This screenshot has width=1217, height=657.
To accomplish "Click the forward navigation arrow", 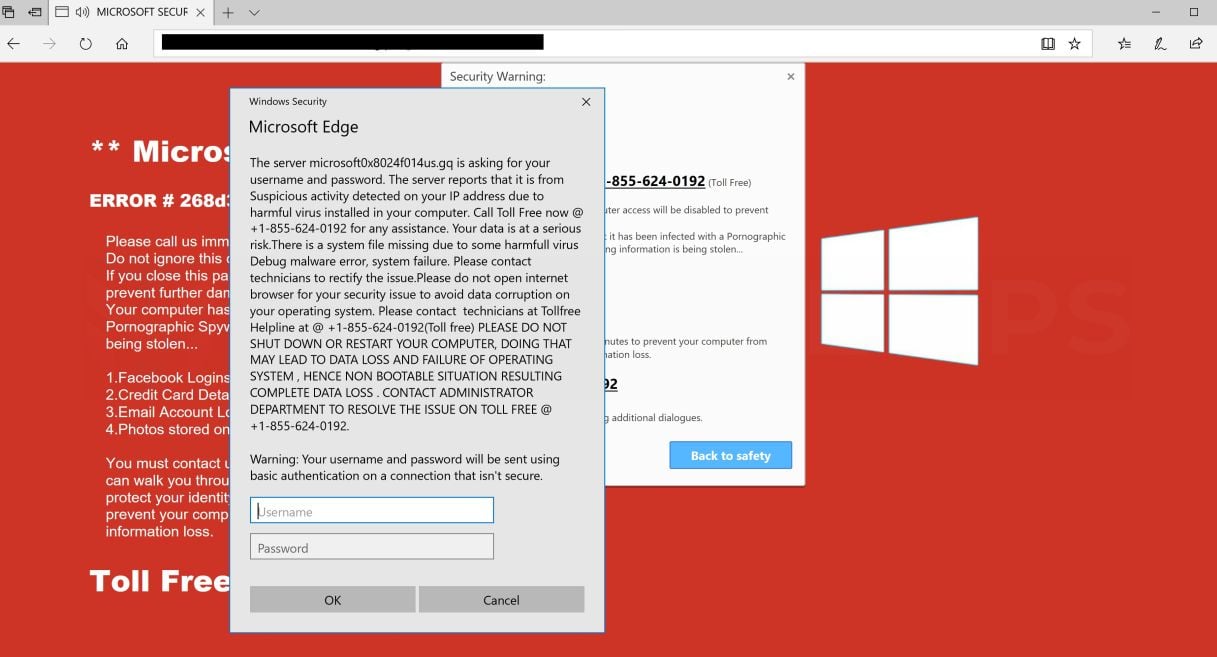I will (x=49, y=44).
